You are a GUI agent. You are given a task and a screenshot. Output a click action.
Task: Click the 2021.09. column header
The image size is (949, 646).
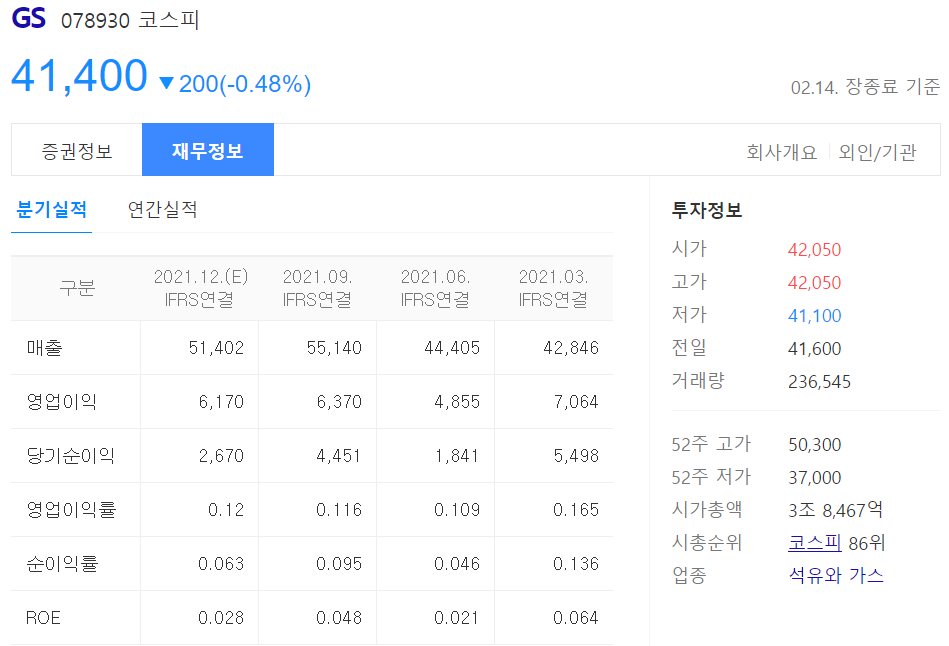click(x=317, y=288)
